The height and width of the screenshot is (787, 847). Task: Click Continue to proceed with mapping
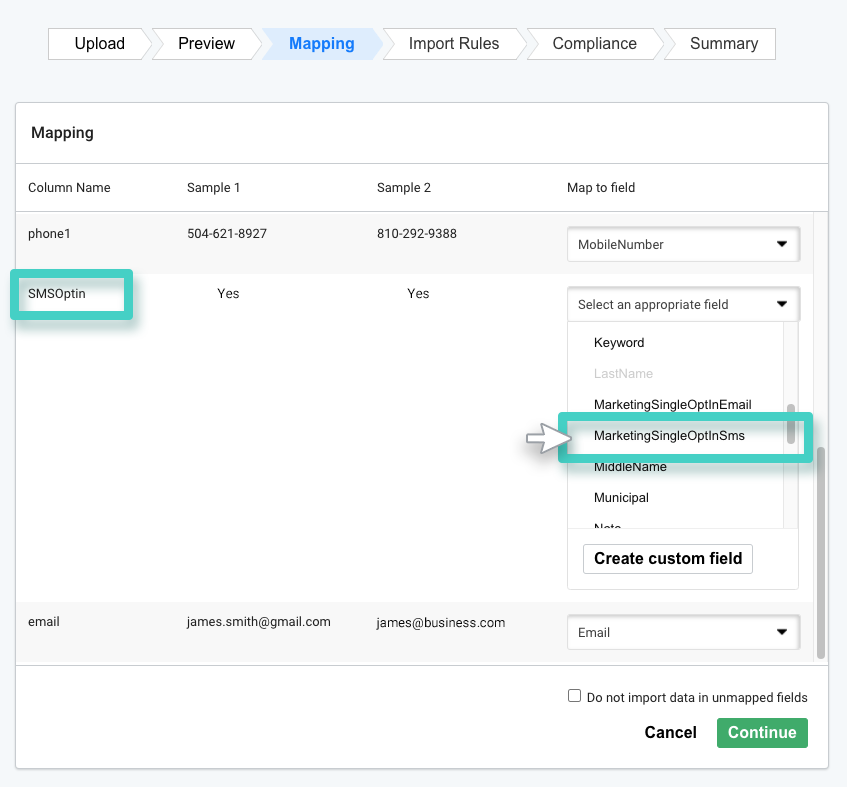762,732
